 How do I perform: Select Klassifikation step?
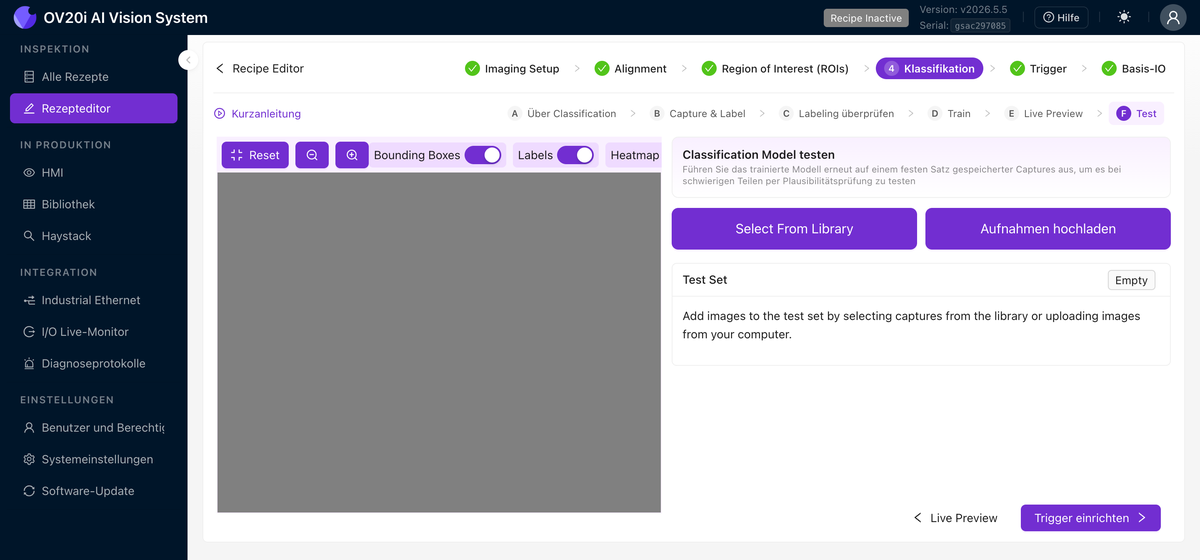(930, 69)
